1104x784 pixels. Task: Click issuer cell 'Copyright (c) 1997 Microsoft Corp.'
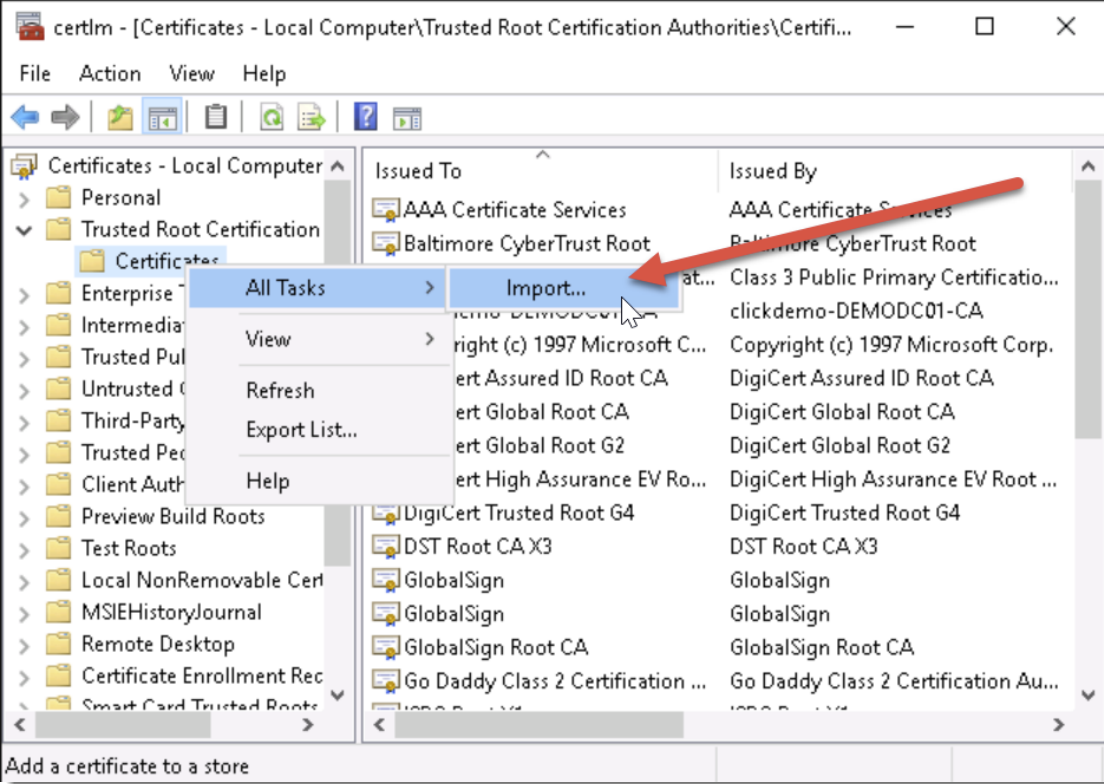tap(891, 344)
